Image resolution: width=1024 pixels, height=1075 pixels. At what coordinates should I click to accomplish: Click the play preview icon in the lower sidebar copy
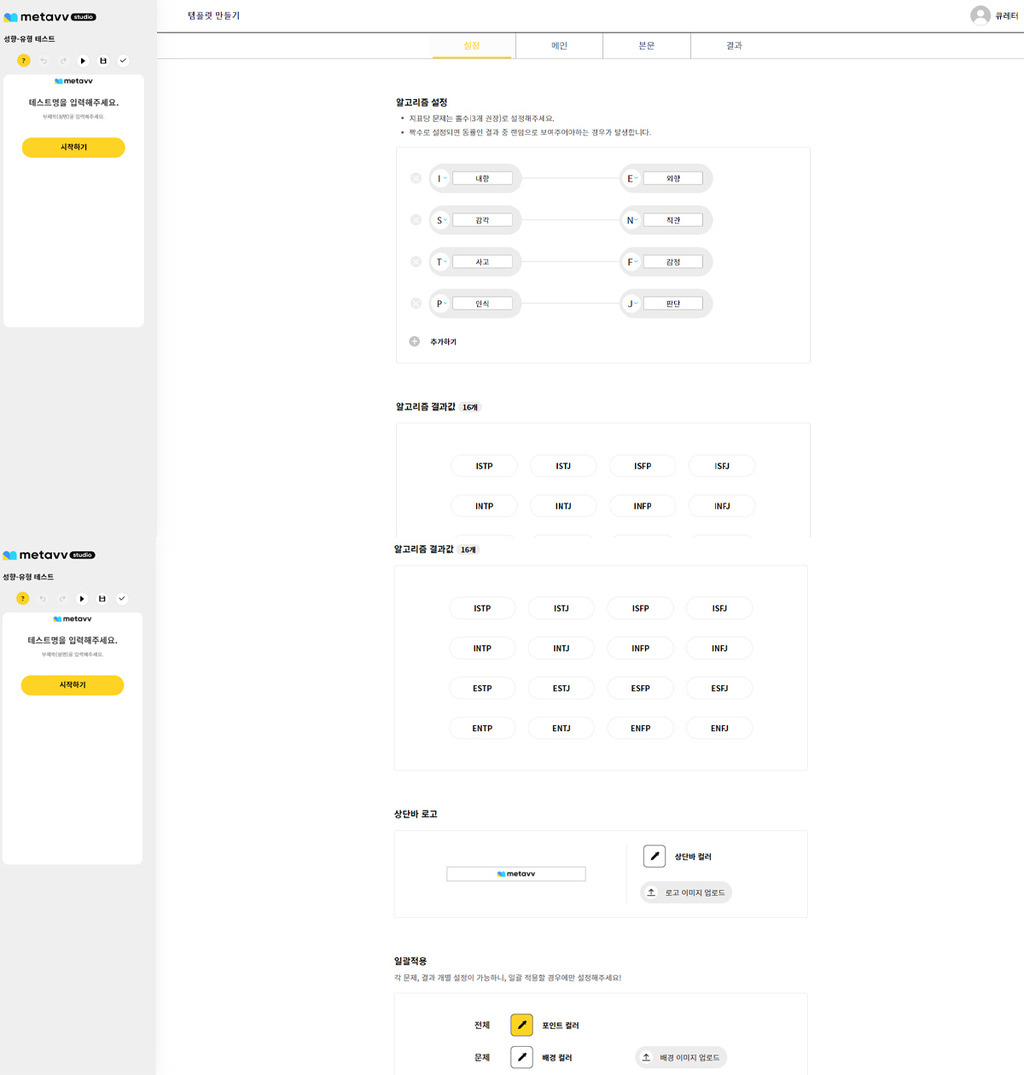tap(82, 599)
